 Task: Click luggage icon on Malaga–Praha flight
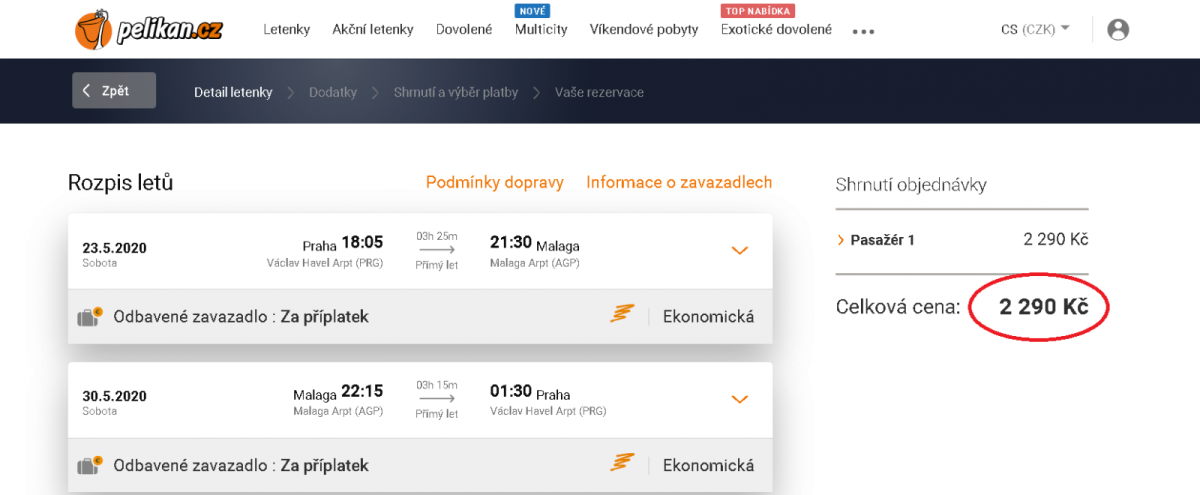[92, 466]
